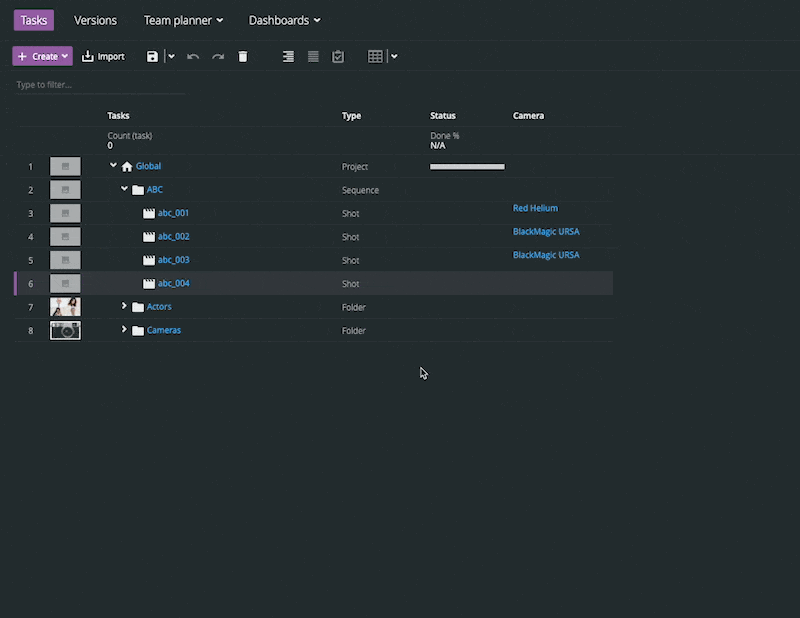Open shot abc_004 link
Screen dimensions: 800x618
pyautogui.click(x=173, y=283)
